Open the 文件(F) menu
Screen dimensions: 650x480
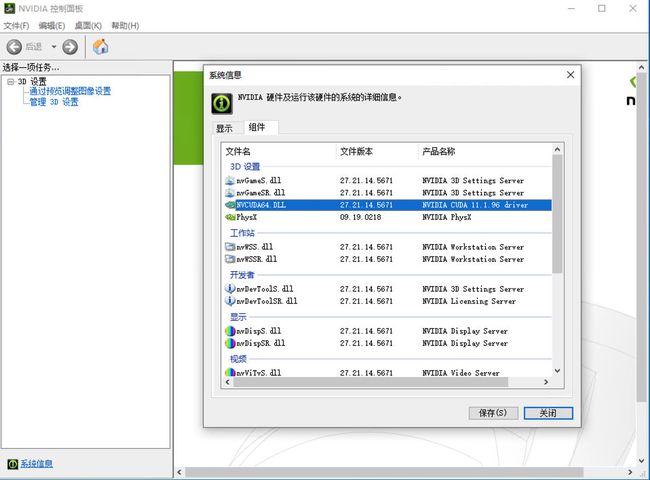point(17,26)
